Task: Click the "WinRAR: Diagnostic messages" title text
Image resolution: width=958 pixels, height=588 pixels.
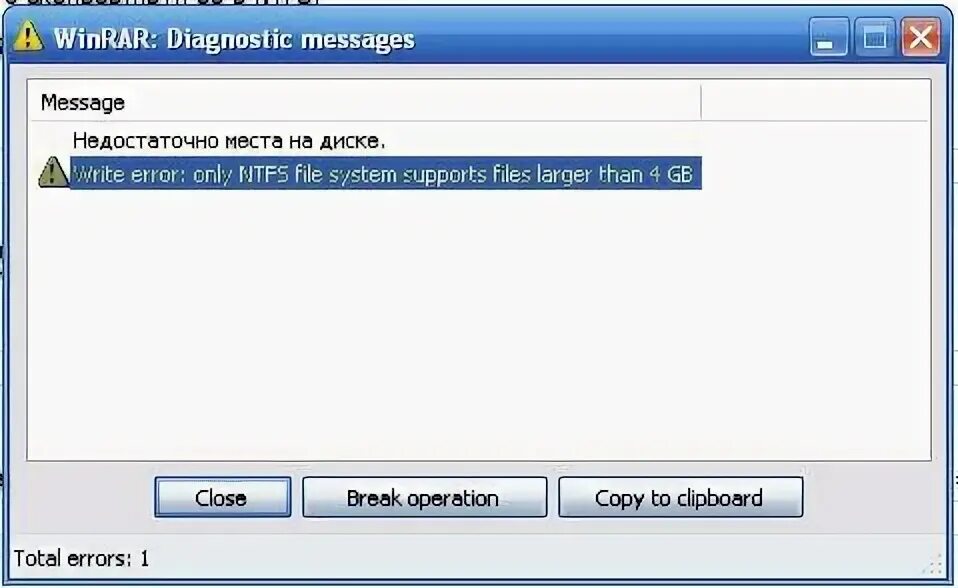Action: pos(234,39)
